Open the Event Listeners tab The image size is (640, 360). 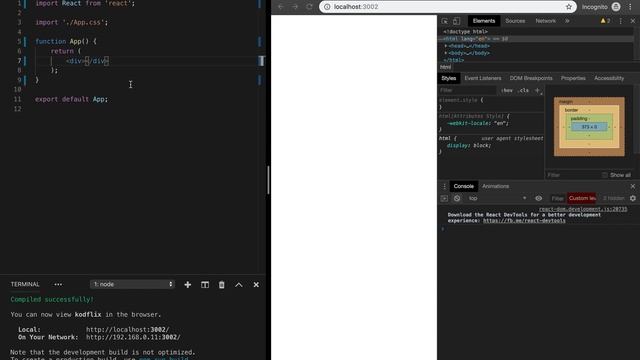click(x=482, y=78)
